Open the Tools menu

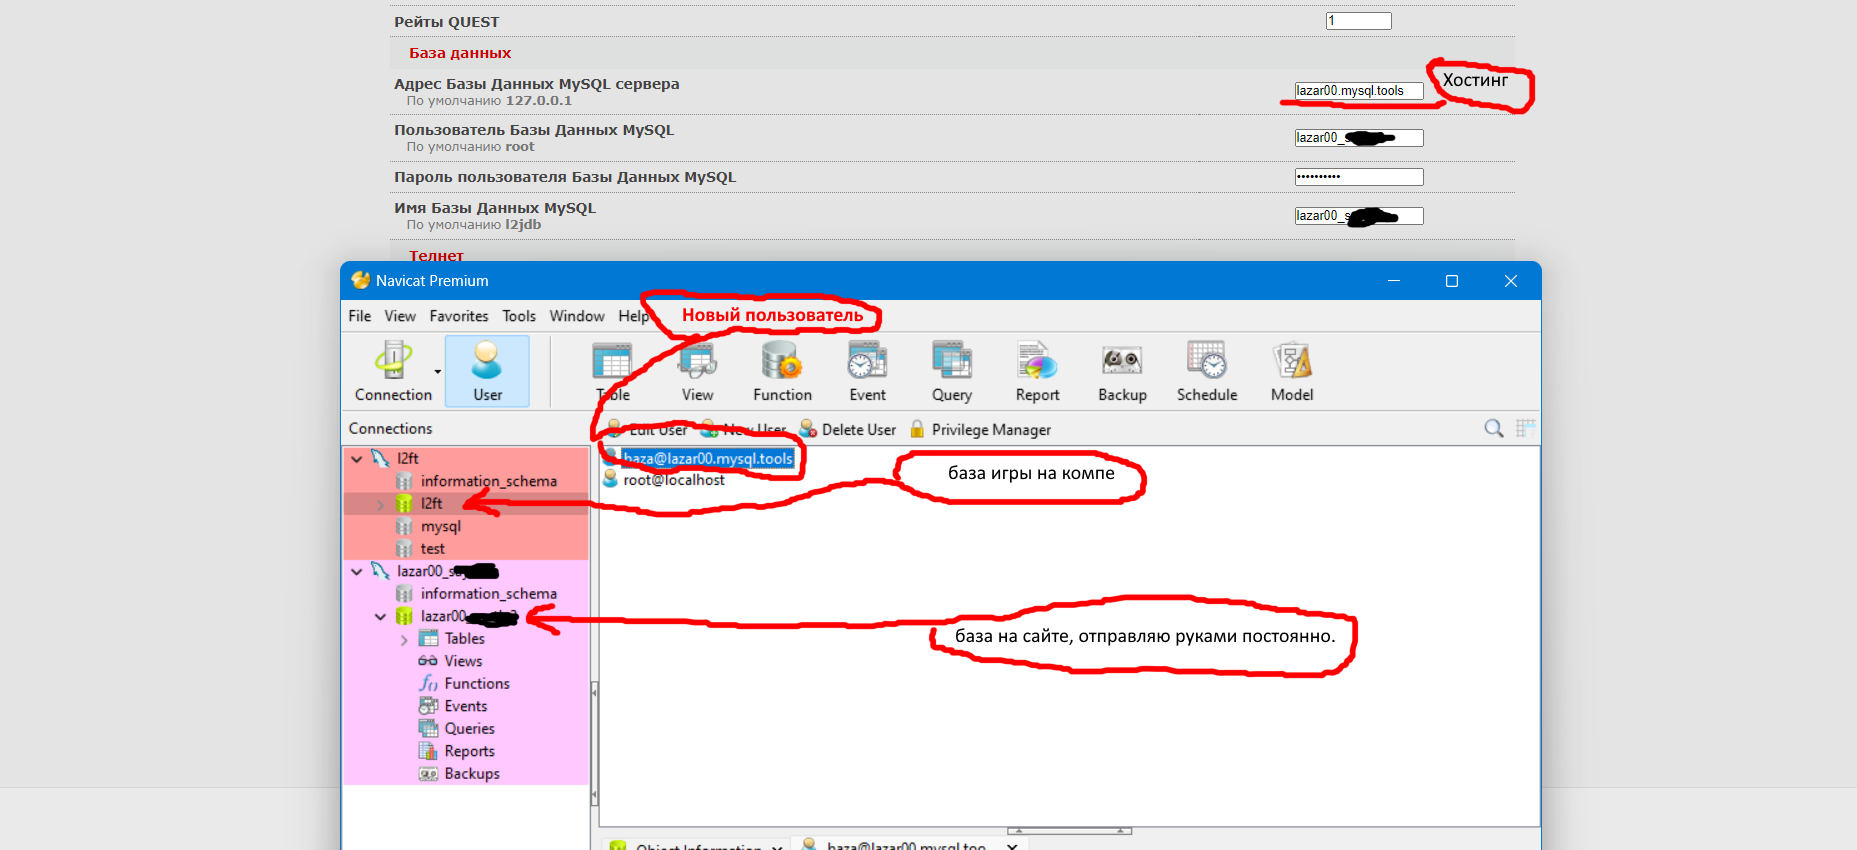pyautogui.click(x=519, y=316)
